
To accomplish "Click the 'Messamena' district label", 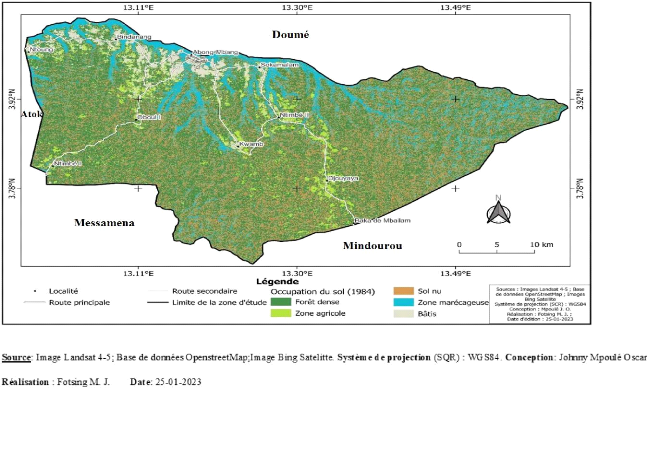I will click(104, 223).
